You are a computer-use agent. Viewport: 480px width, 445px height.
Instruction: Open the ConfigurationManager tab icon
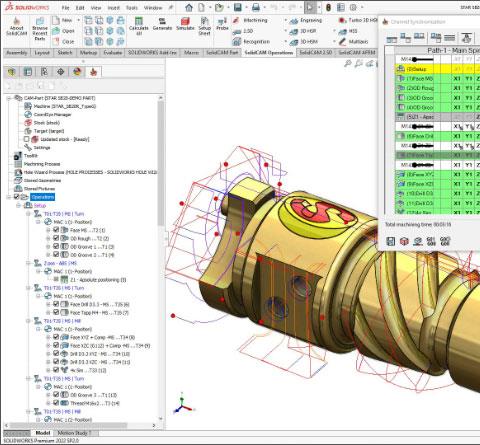pyautogui.click(x=44, y=72)
